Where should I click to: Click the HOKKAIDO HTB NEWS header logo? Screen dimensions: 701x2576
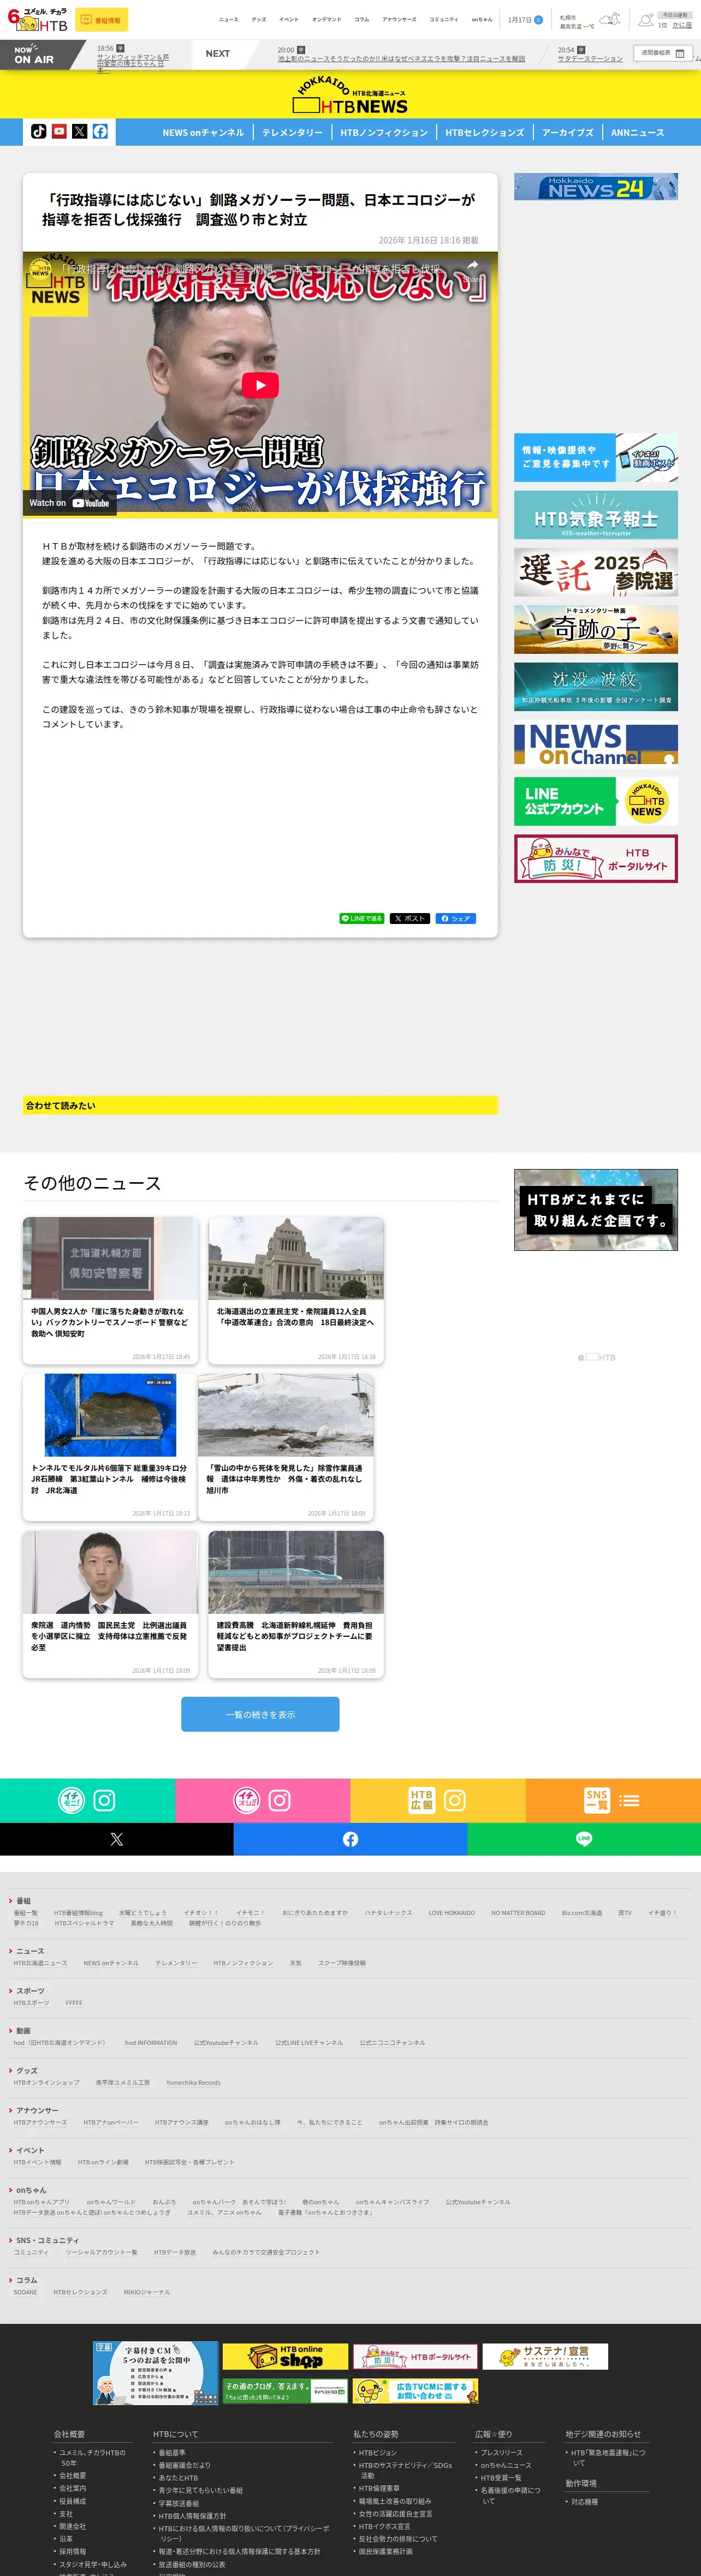click(x=350, y=96)
